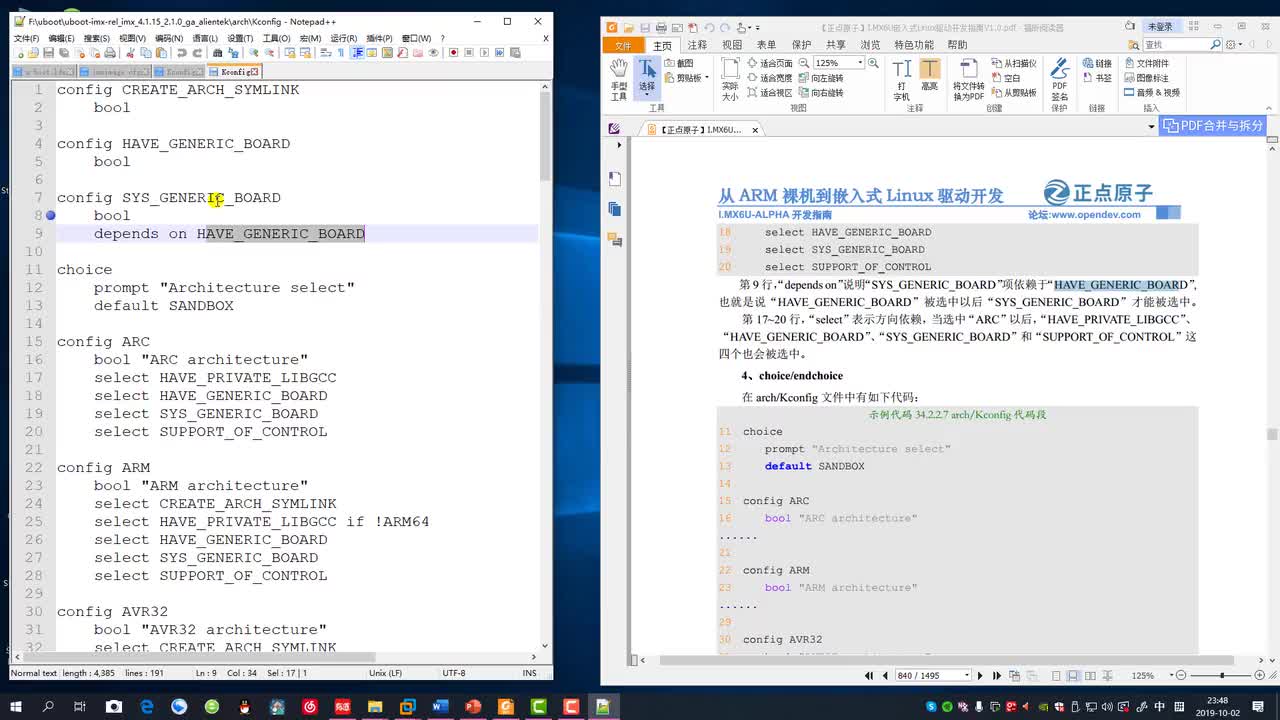
Task: Click Playback macro icon in Notepad++
Action: [x=484, y=52]
